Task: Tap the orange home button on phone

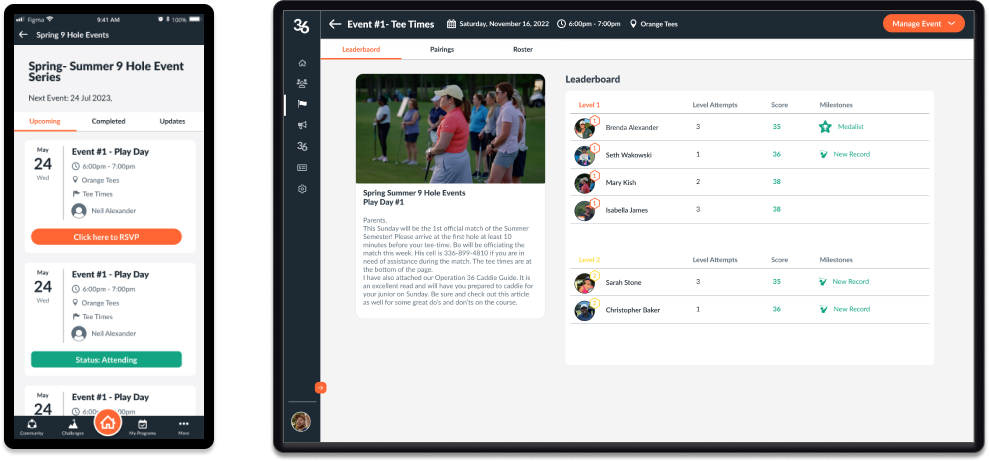Action: [108, 422]
